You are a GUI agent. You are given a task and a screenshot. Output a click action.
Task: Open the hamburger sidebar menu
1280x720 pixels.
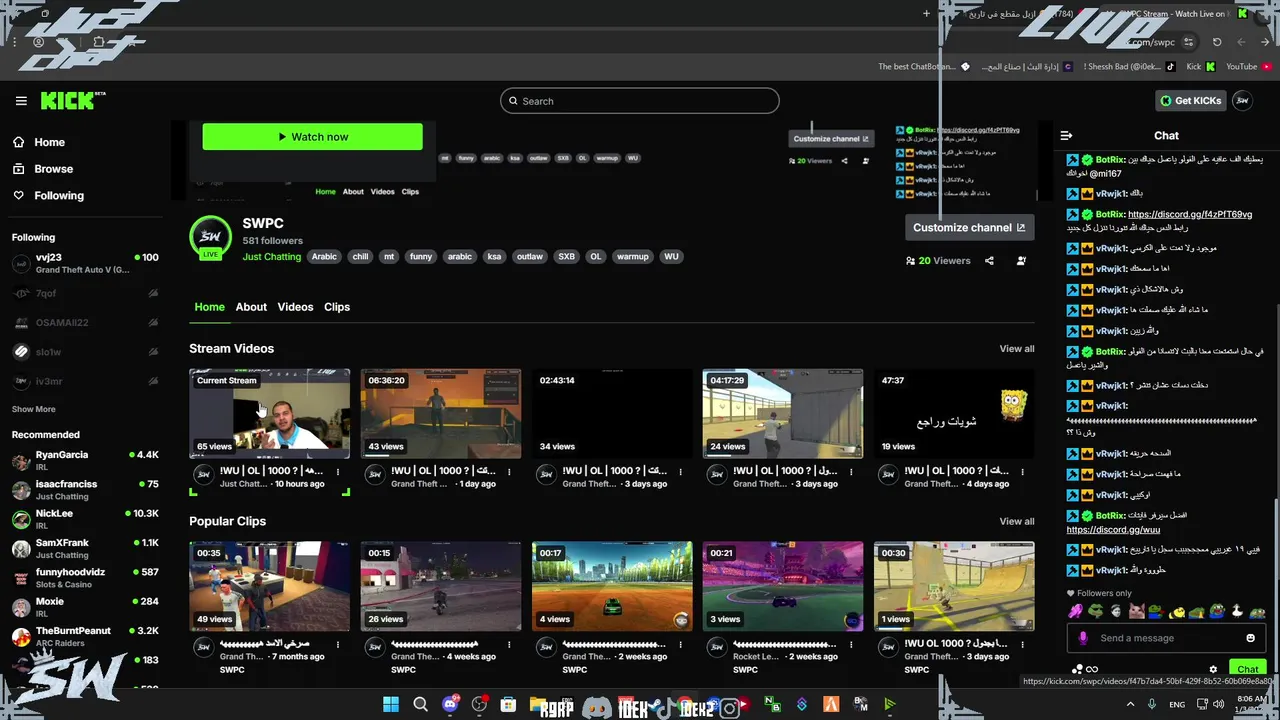tap(21, 101)
